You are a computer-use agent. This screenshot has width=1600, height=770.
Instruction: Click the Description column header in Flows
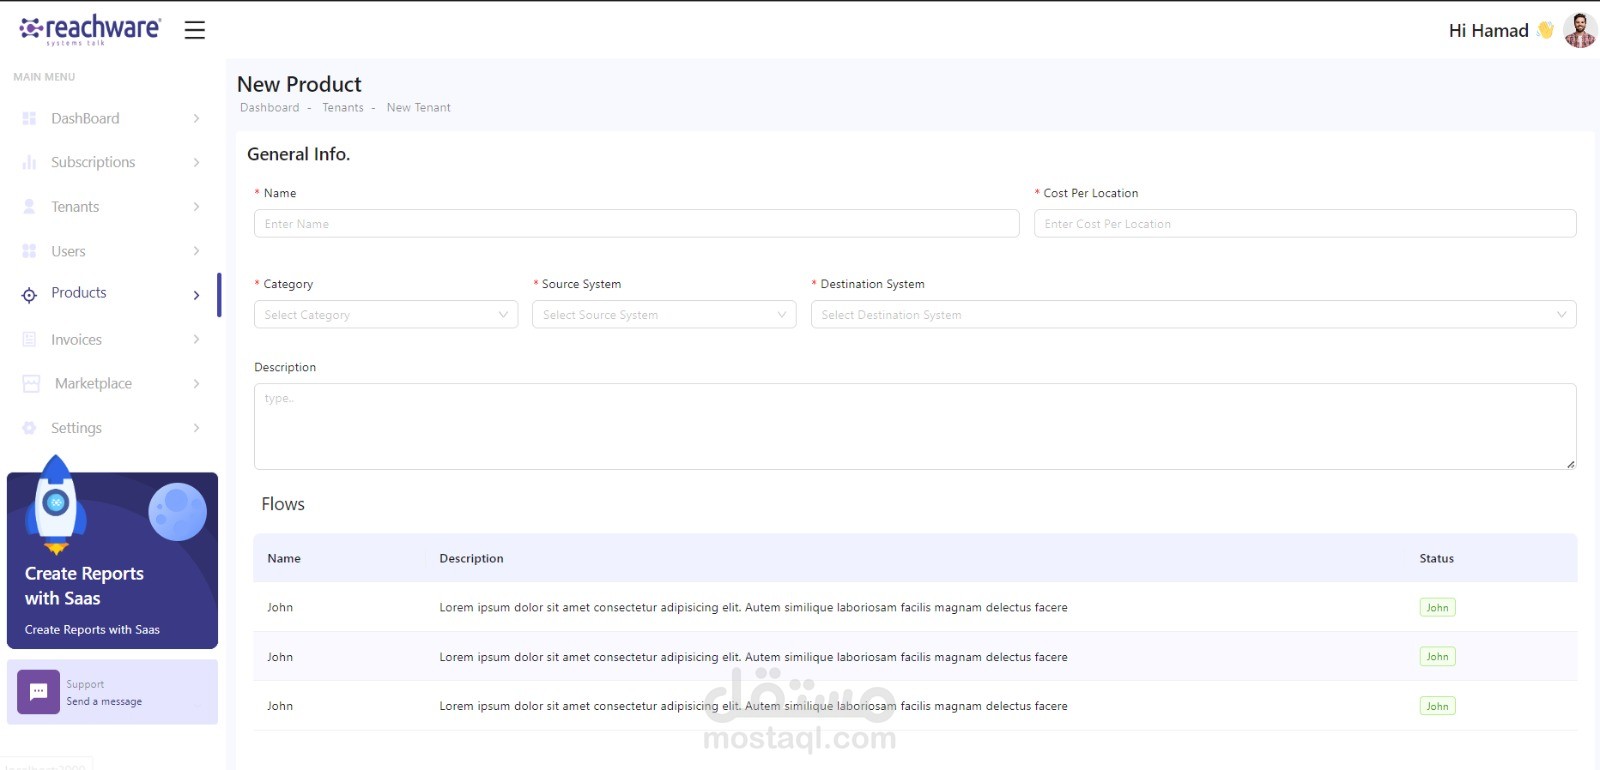click(x=471, y=559)
